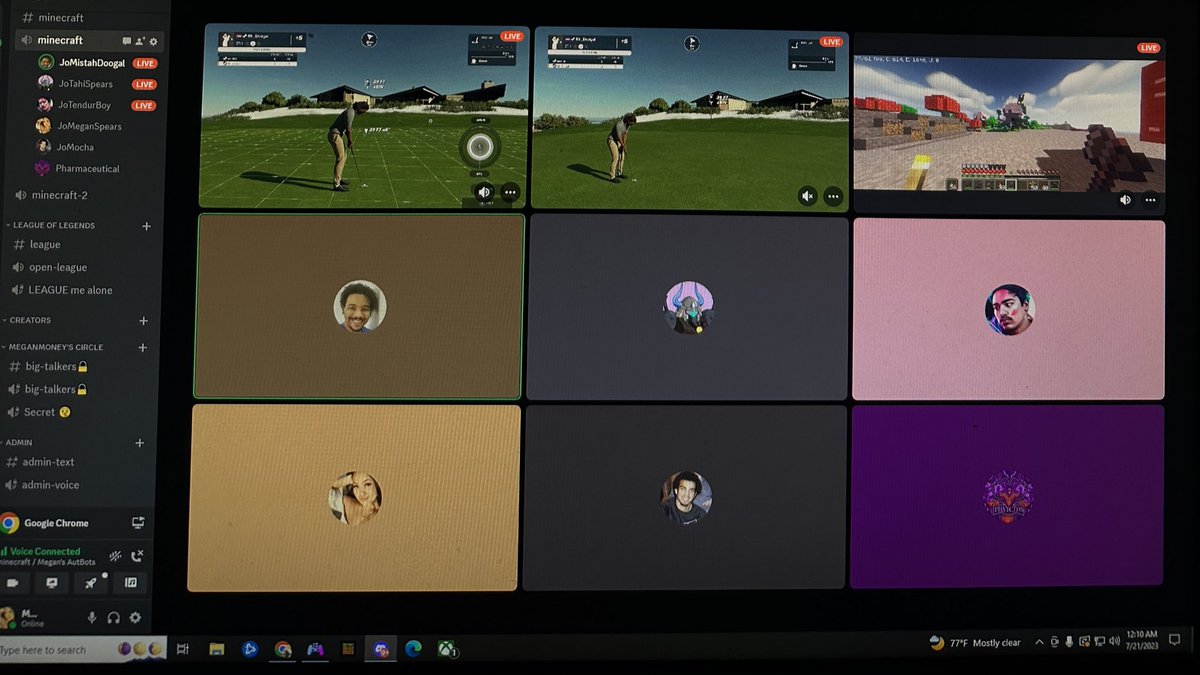Focus first golf stream thumbnail
Viewport: 1200px width, 675px height.
point(365,116)
